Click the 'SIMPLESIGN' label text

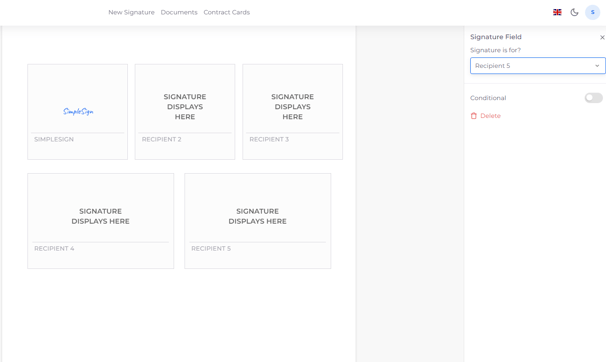54,139
